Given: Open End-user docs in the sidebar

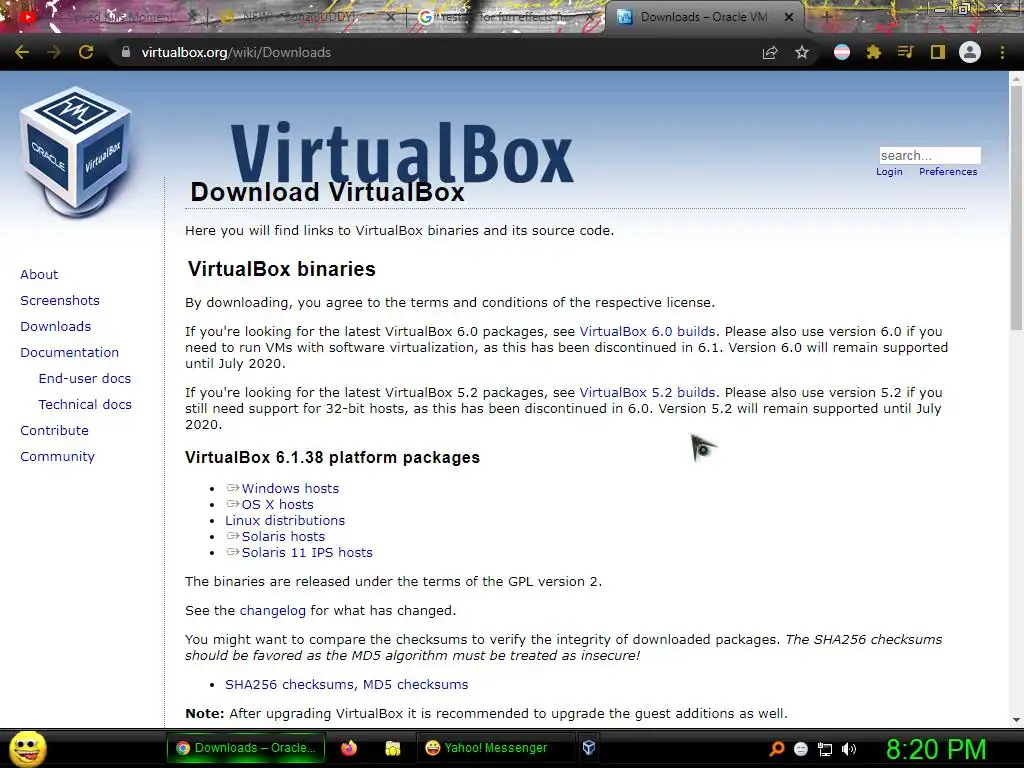Looking at the screenshot, I should coord(85,379).
